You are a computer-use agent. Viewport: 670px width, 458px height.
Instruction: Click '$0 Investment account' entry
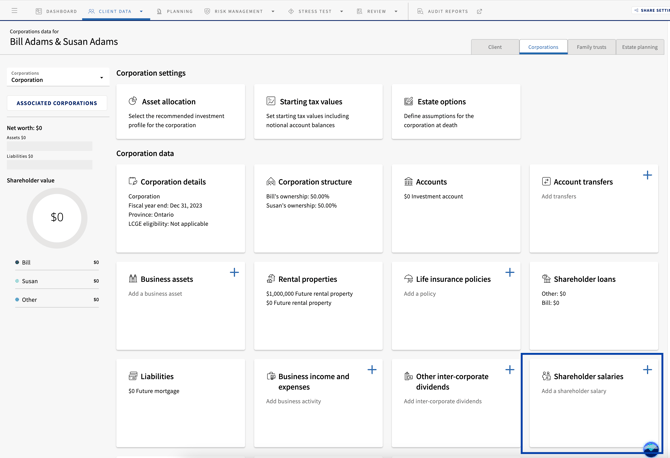(433, 197)
